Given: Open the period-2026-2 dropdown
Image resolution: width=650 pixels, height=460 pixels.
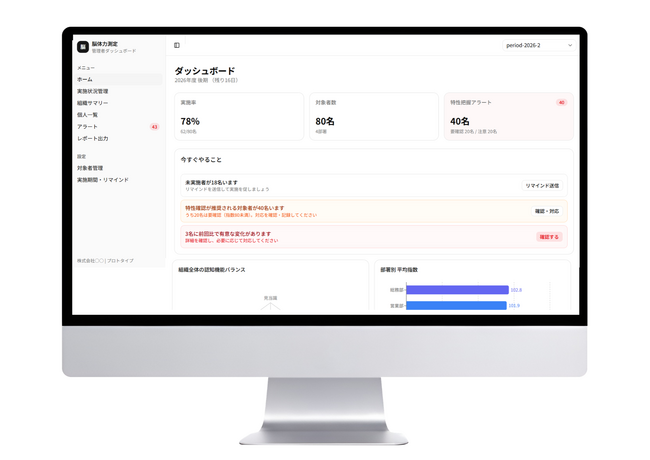Looking at the screenshot, I should [538, 45].
